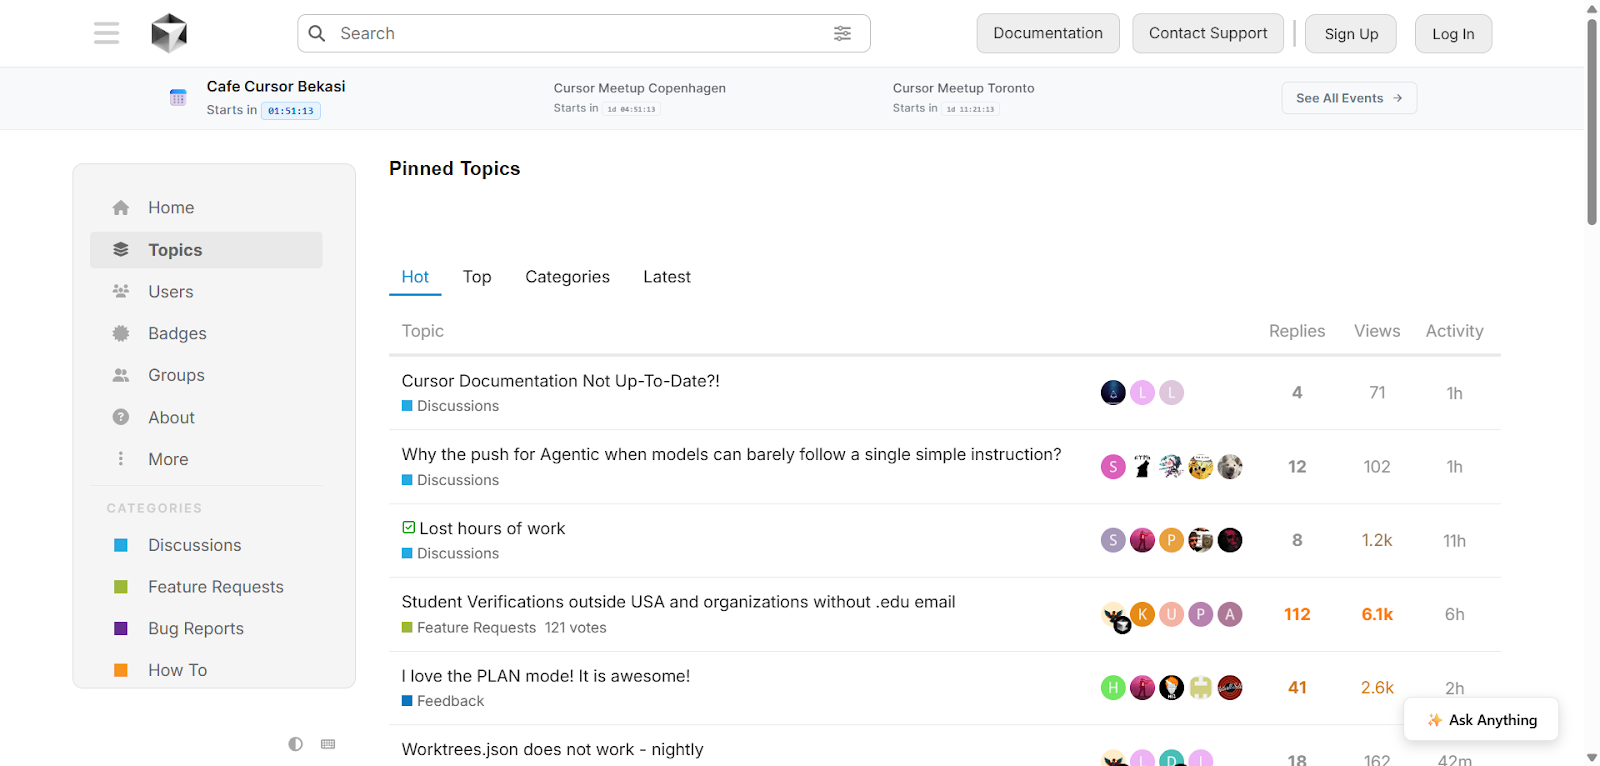1600x766 pixels.
Task: Open advanced search filter options
Action: tap(843, 33)
